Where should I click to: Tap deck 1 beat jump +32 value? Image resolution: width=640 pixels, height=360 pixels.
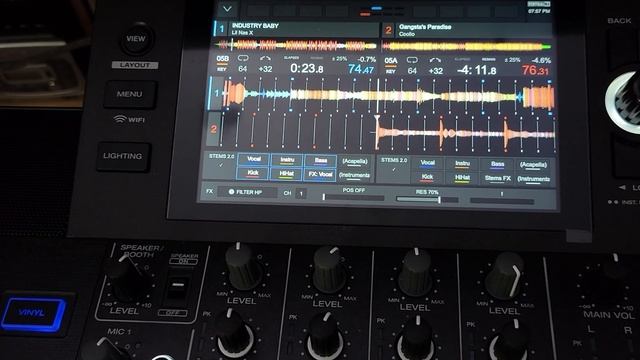point(265,69)
